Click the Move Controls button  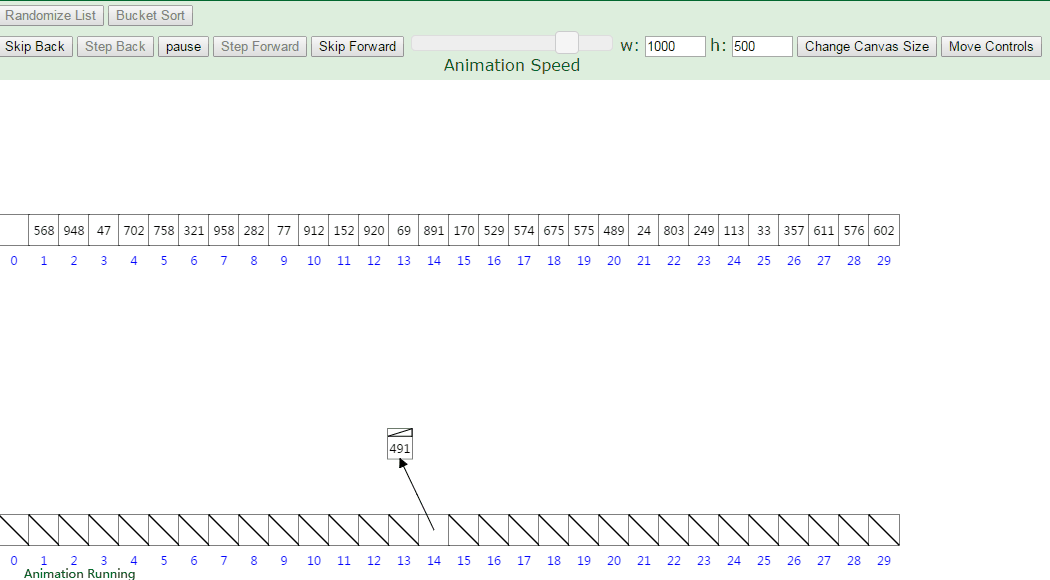click(991, 46)
